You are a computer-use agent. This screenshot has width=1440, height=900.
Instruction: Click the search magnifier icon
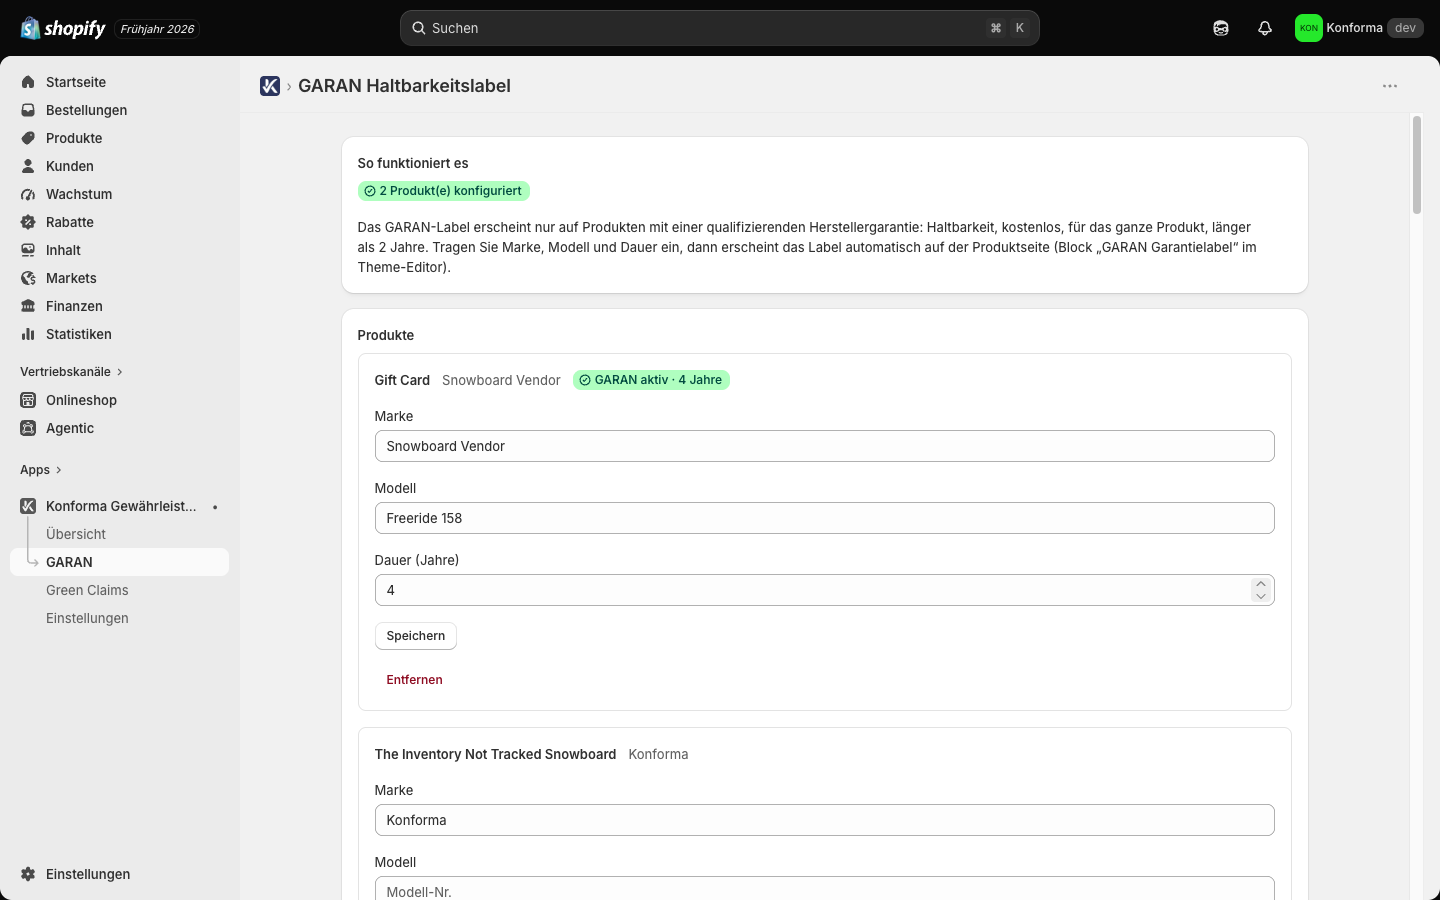(x=419, y=28)
